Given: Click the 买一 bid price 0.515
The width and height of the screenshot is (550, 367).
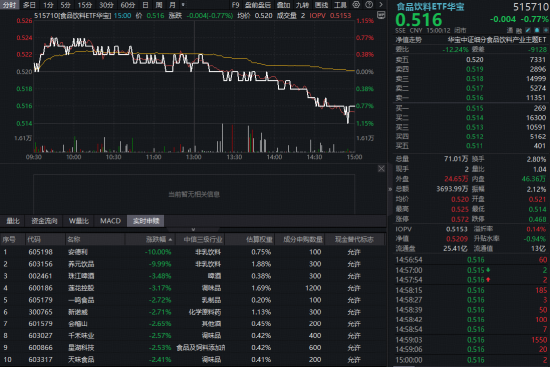Looking at the screenshot, I should click(475, 108).
